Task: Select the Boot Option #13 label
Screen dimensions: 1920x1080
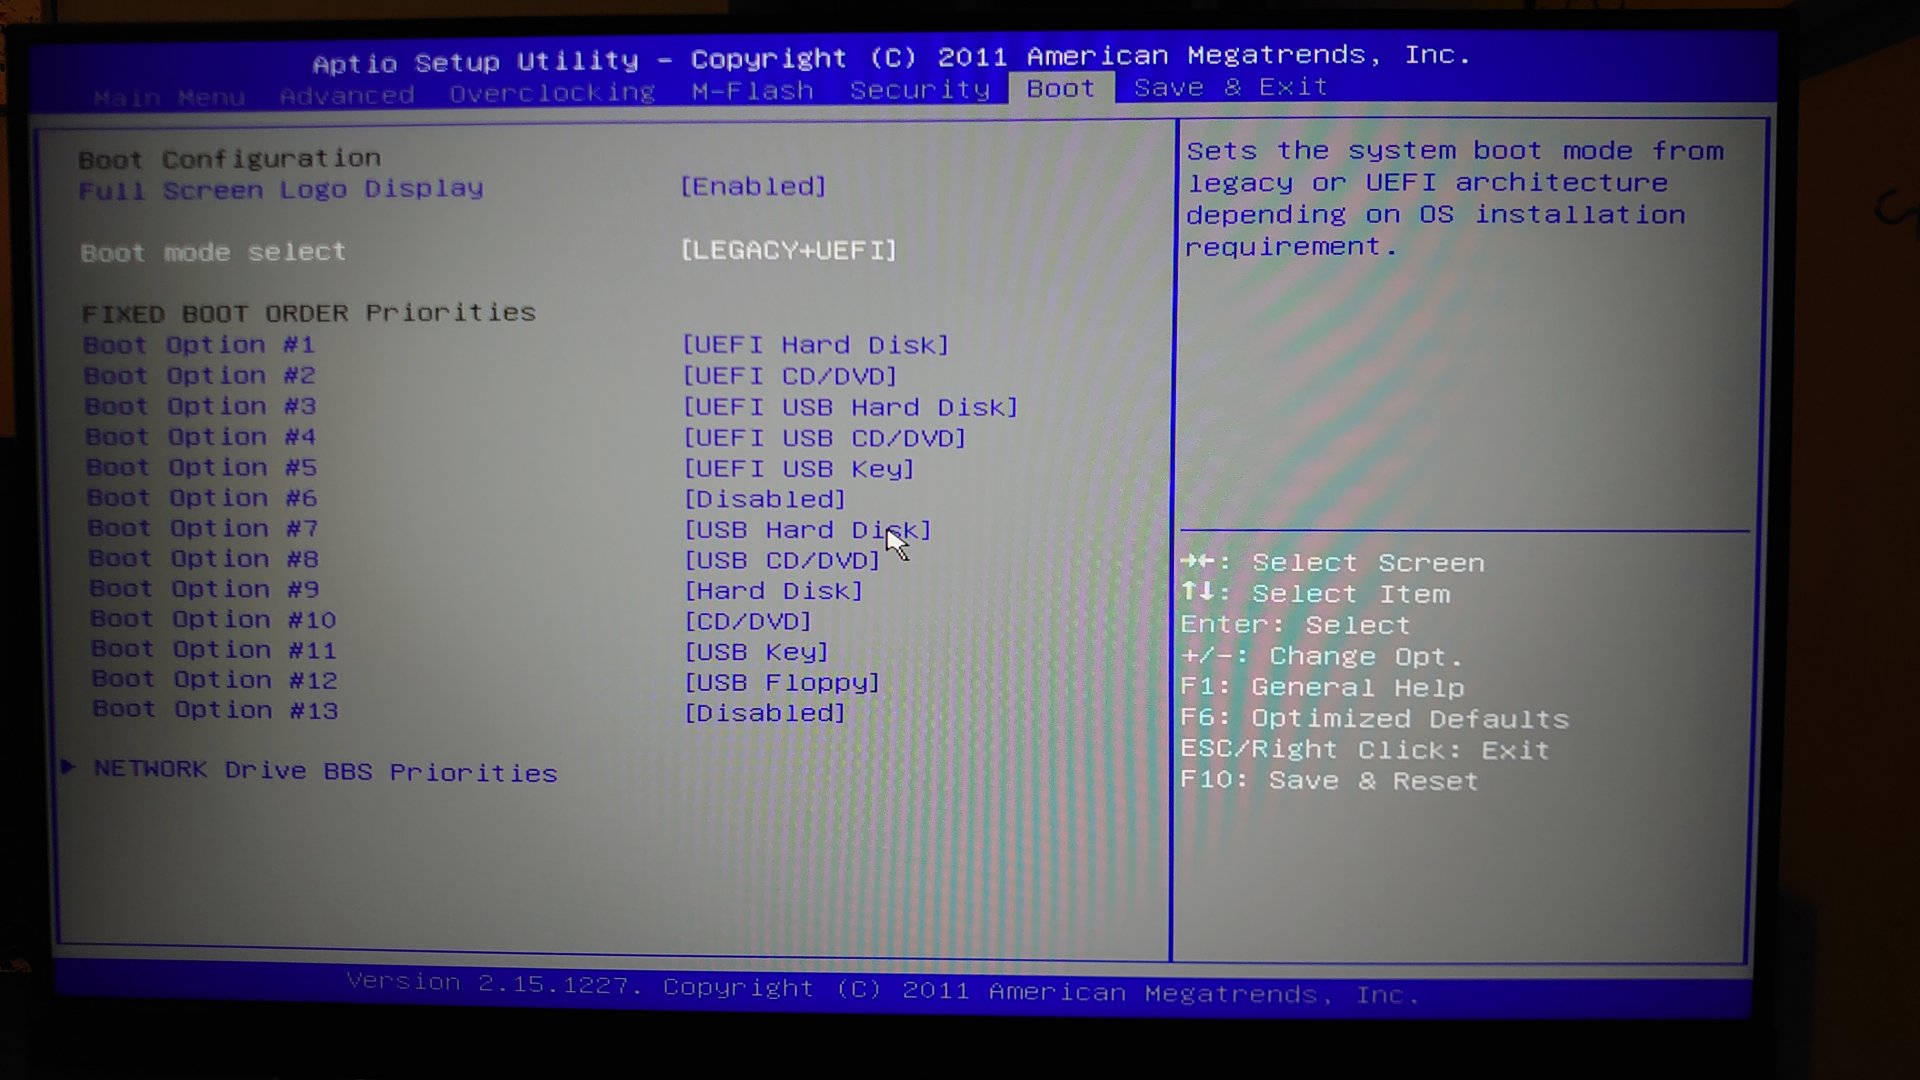Action: pyautogui.click(x=216, y=710)
